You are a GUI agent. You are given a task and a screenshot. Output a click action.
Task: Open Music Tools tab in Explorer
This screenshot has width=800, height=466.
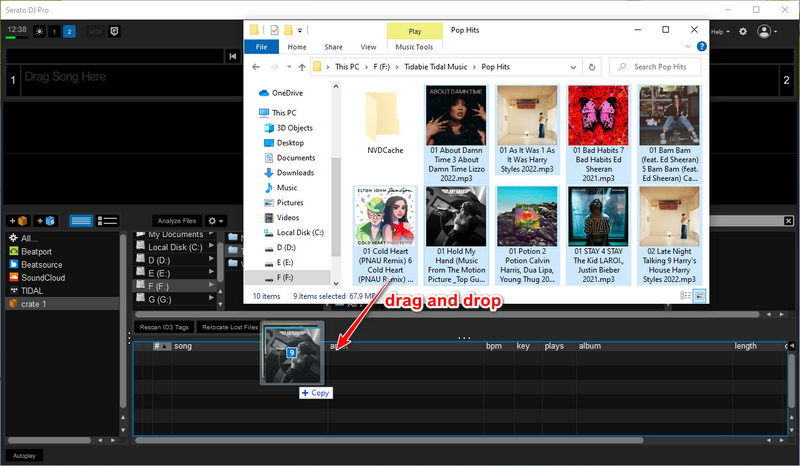click(414, 47)
